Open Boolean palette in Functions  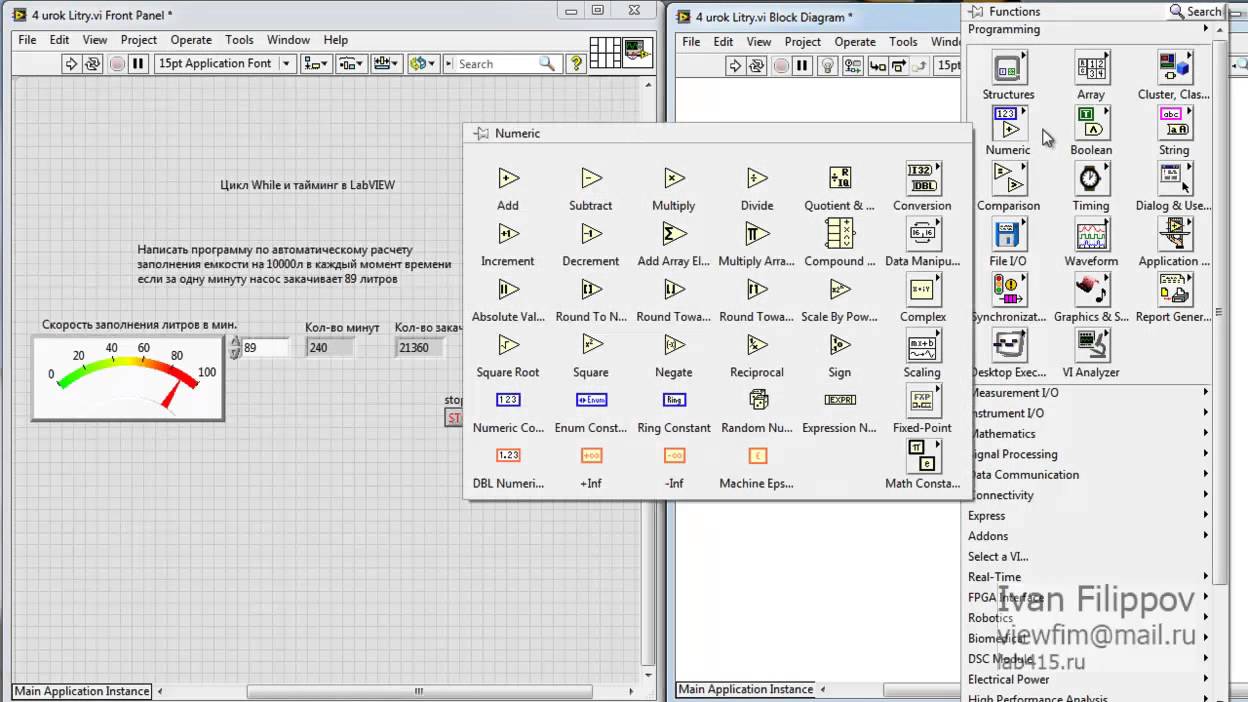[x=1091, y=123]
